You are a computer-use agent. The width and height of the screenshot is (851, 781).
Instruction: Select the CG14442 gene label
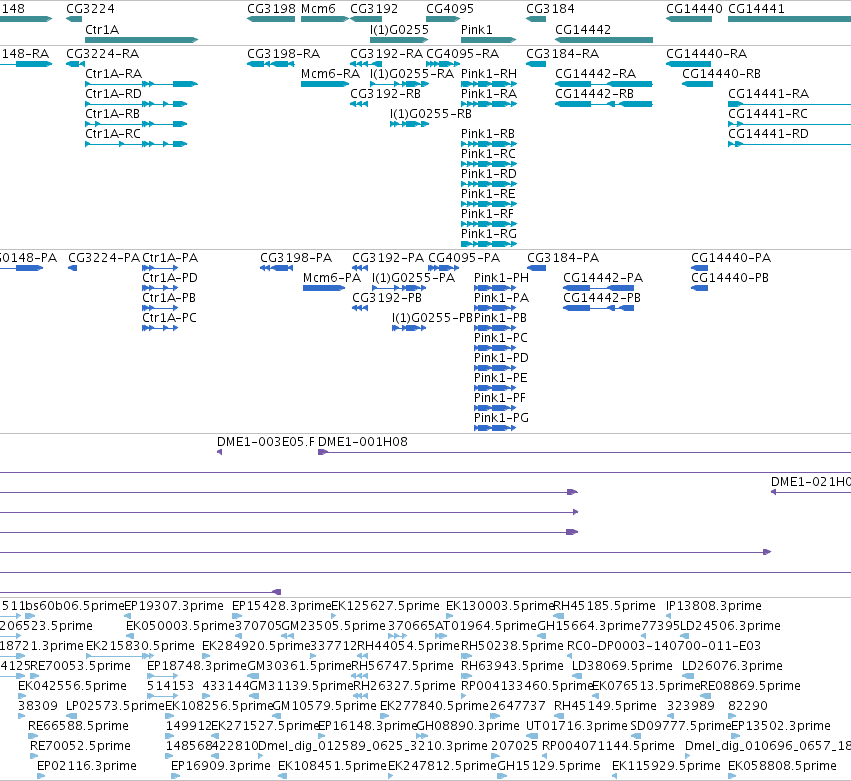point(583,29)
